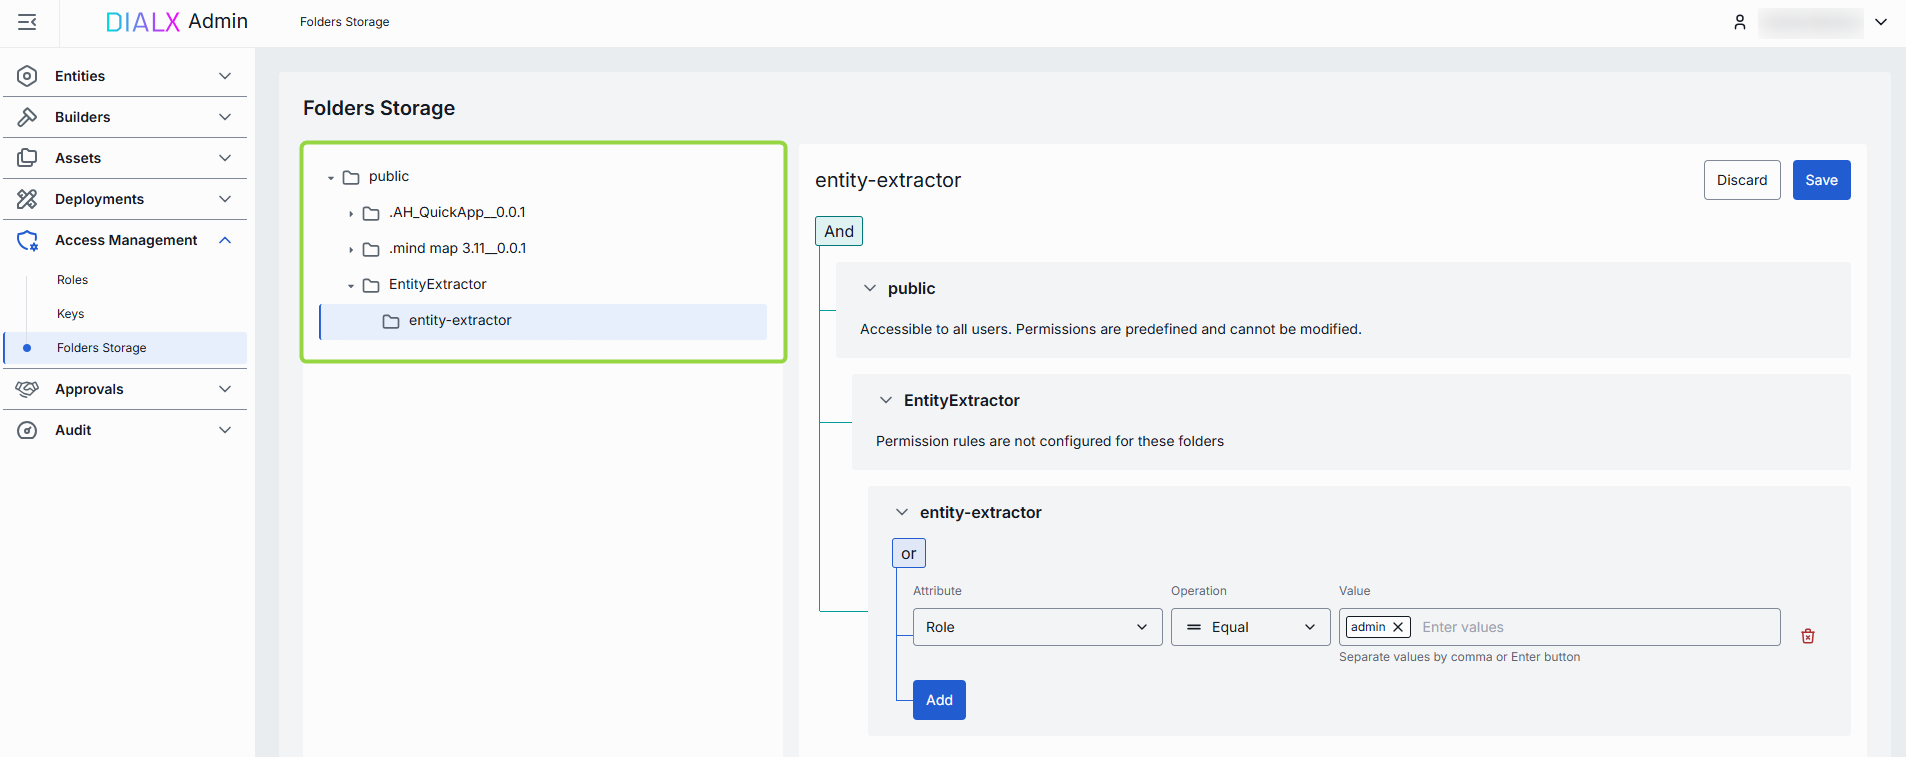Viewport: 1906px width, 757px height.
Task: Click the Builders hammer icon
Action: click(27, 117)
